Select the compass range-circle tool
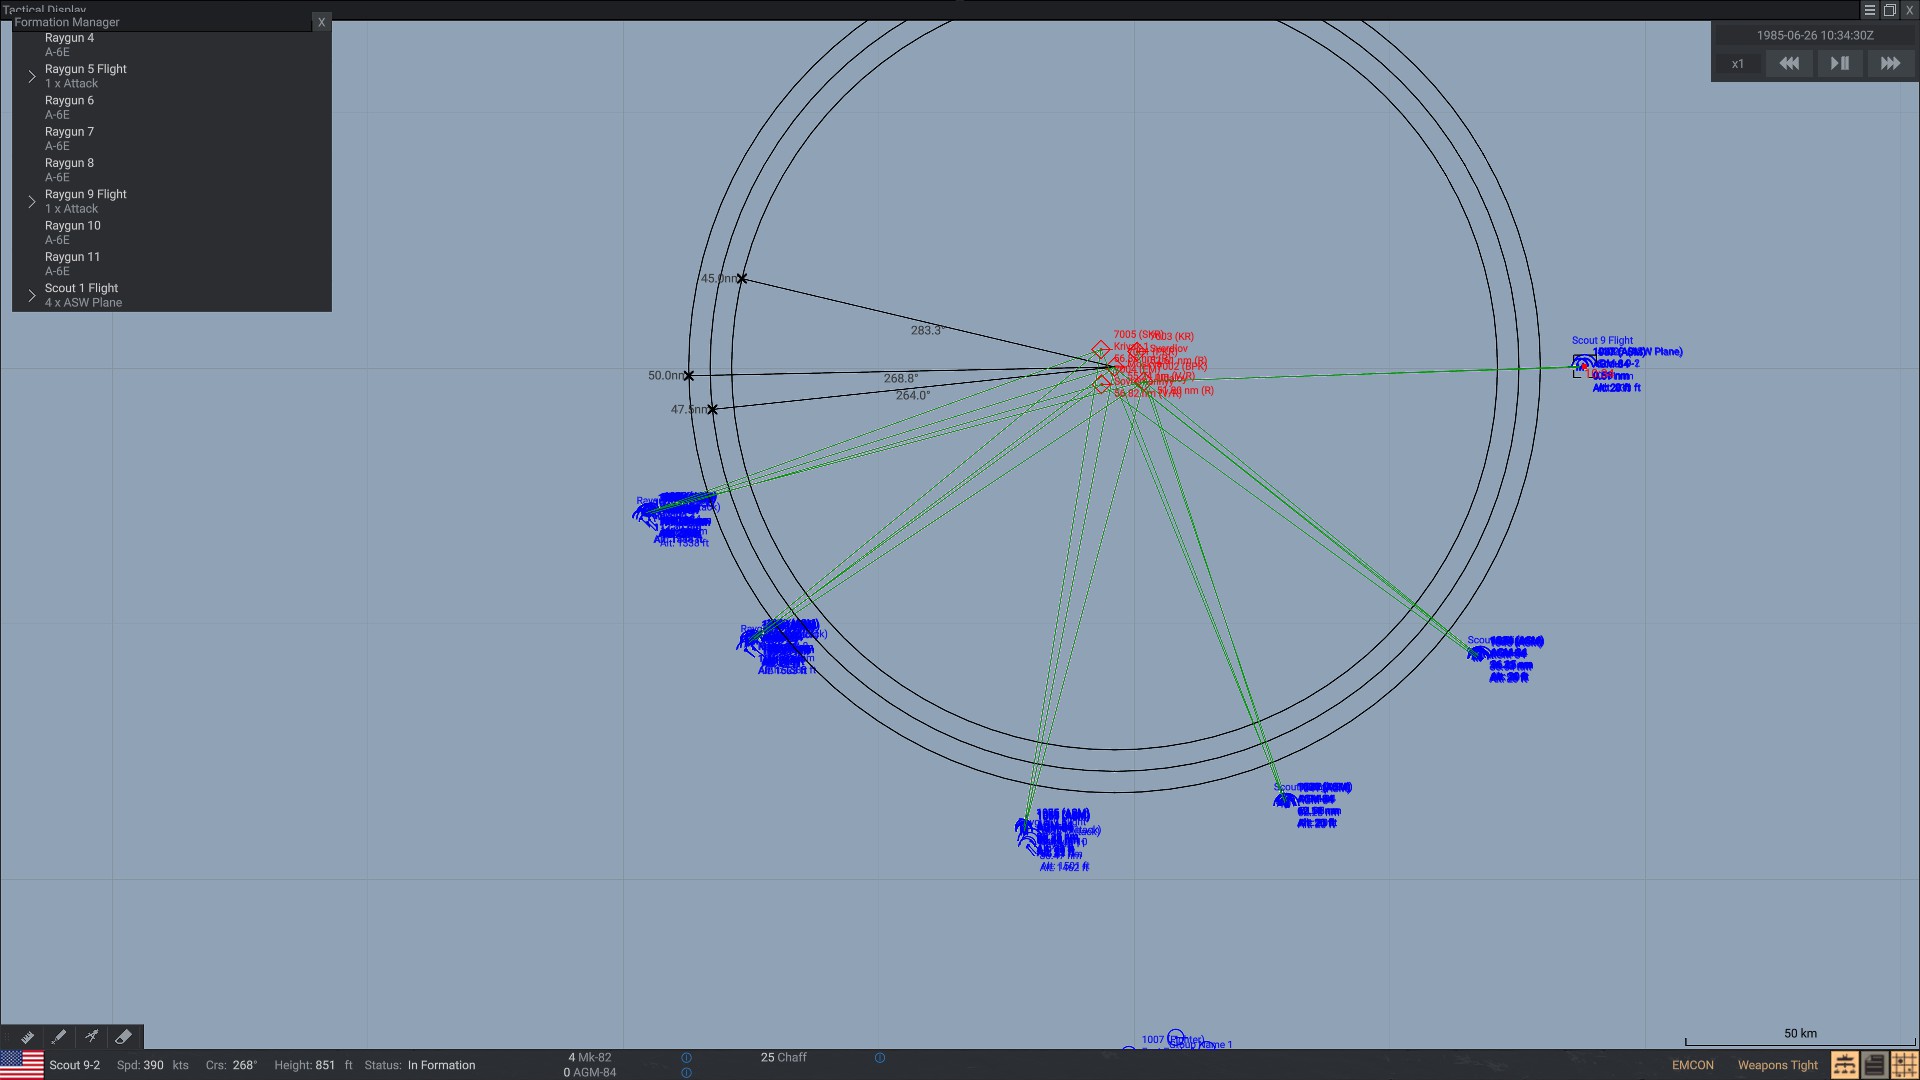This screenshot has height=1080, width=1920. pyautogui.click(x=91, y=1037)
